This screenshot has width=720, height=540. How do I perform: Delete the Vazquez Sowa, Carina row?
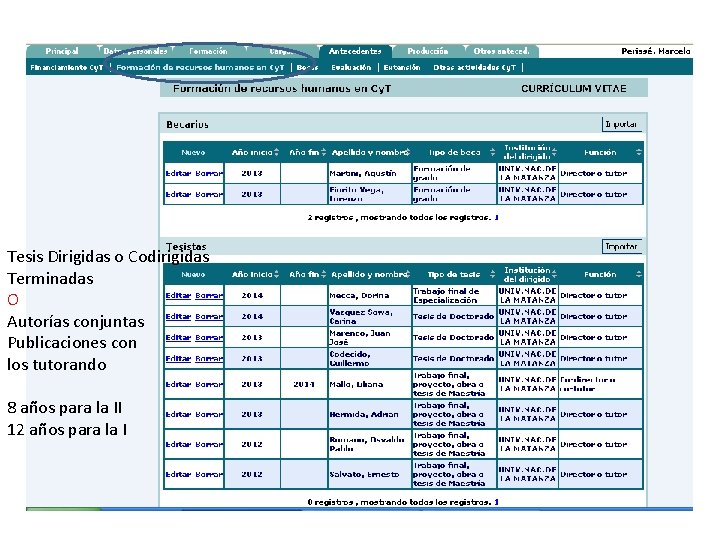209,317
